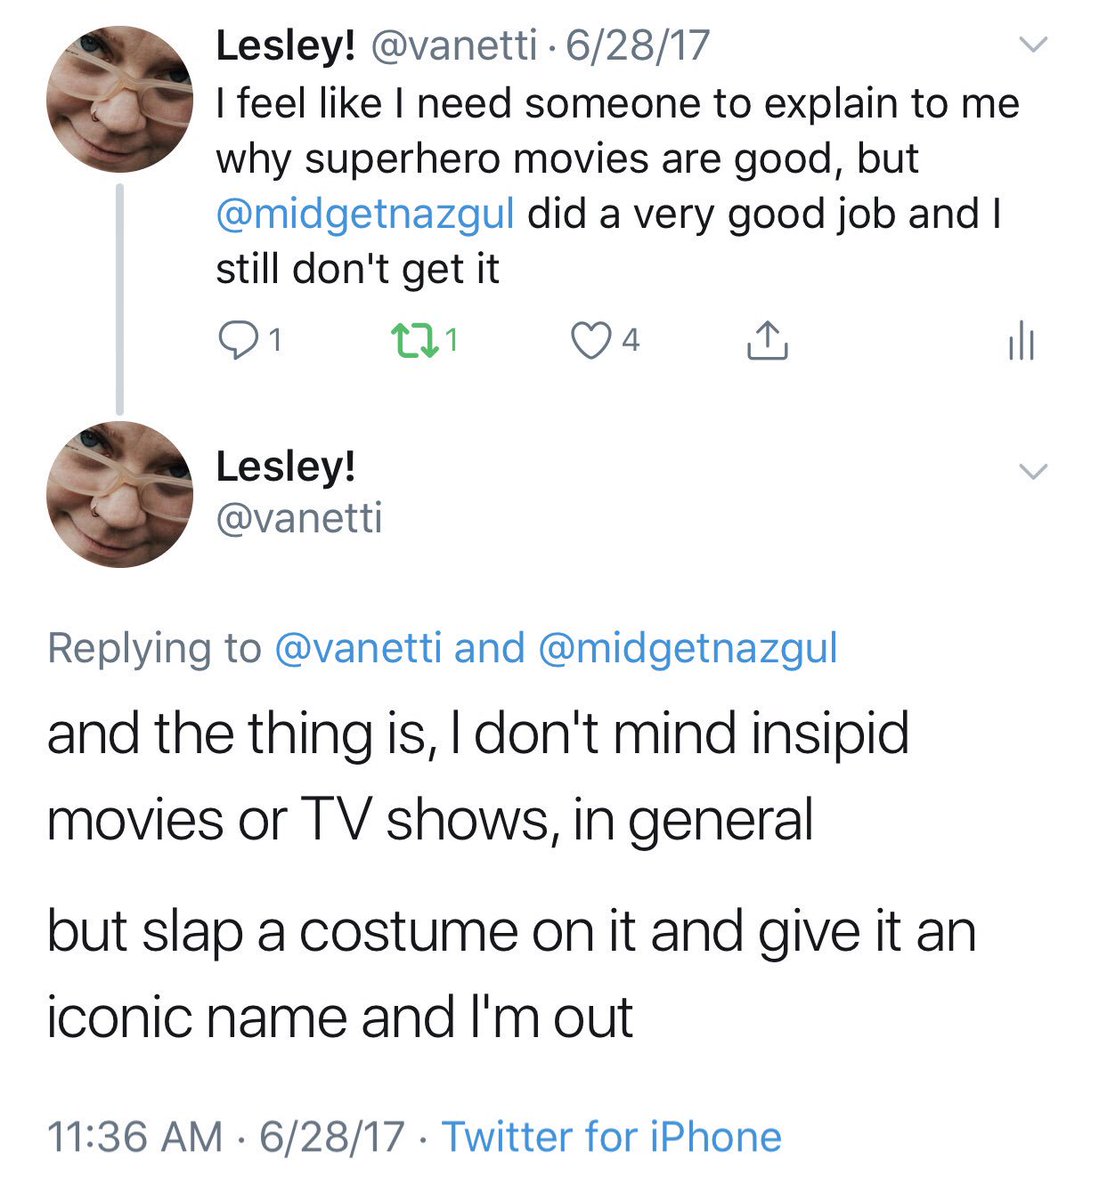The image size is (1099, 1200).
Task: Reply to the superhero movies tweet
Action: 237,342
